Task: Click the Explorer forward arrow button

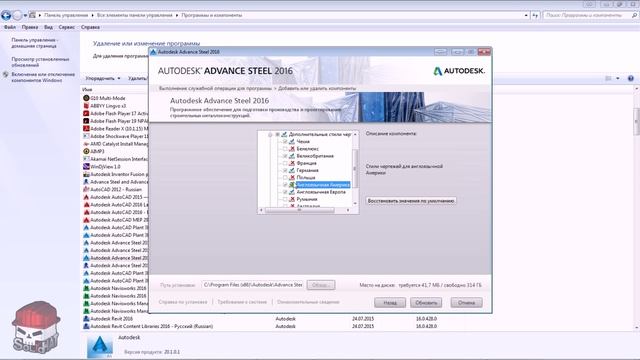Action: pos(17,16)
